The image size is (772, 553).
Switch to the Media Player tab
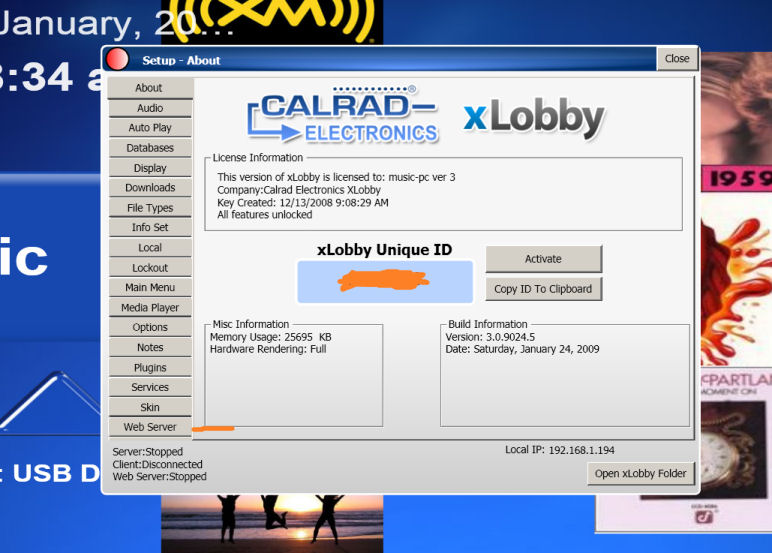click(x=149, y=308)
